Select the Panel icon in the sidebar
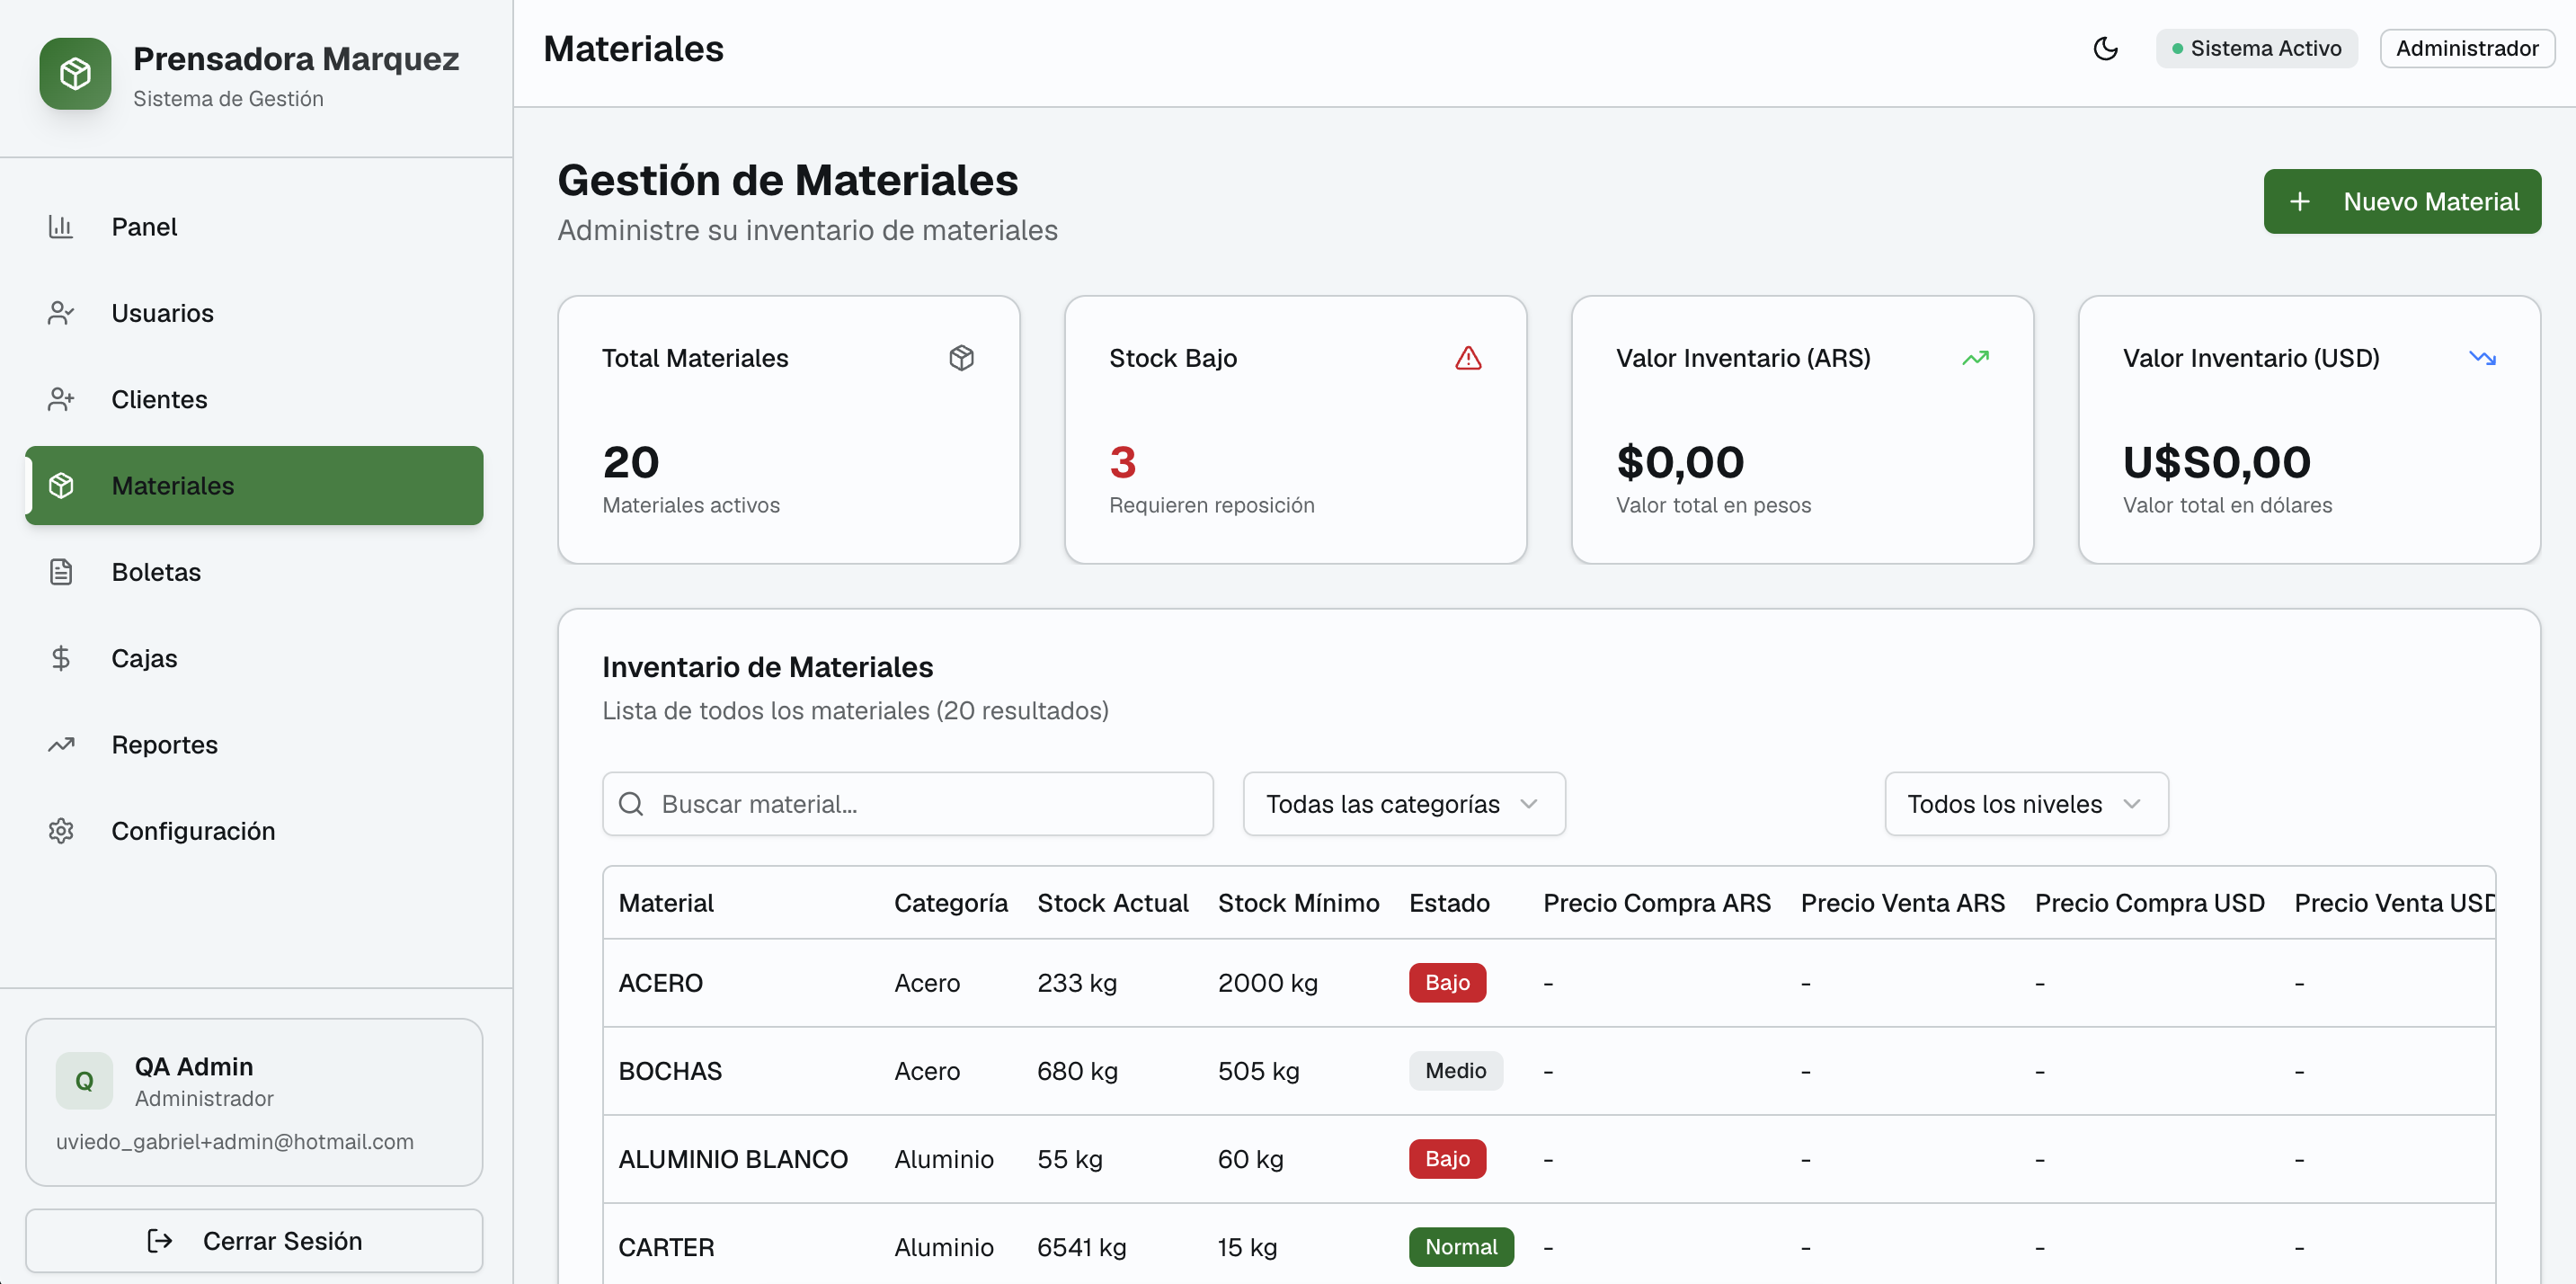Image resolution: width=2576 pixels, height=1284 pixels. [61, 226]
